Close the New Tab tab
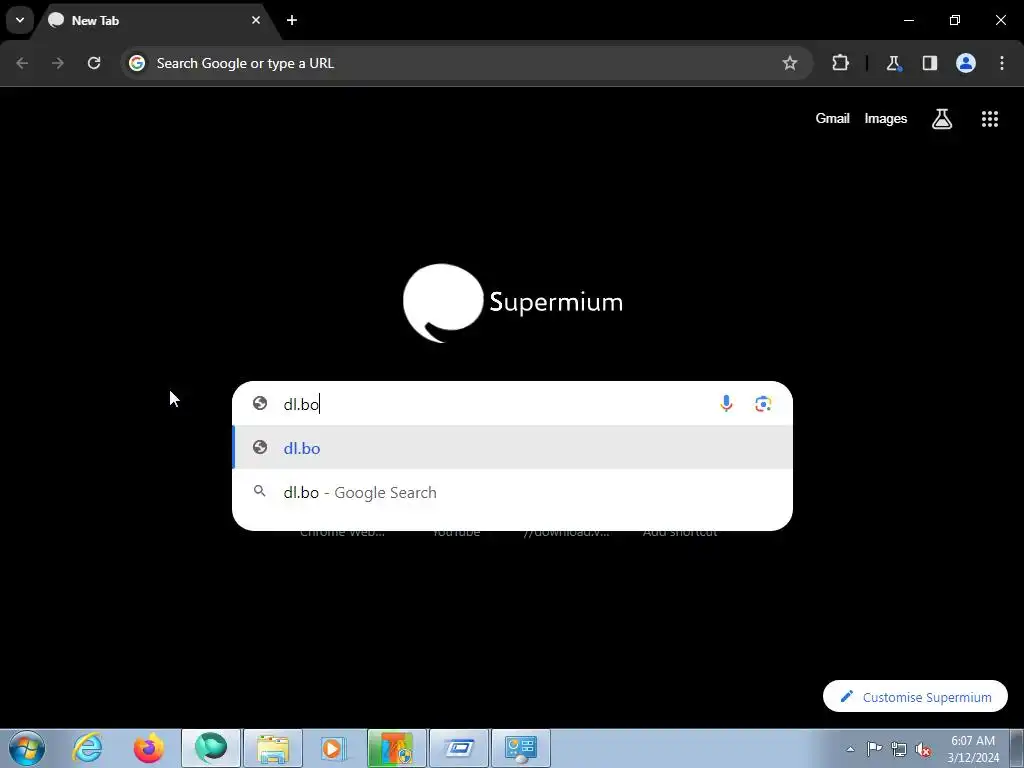1024x768 pixels. (x=256, y=20)
